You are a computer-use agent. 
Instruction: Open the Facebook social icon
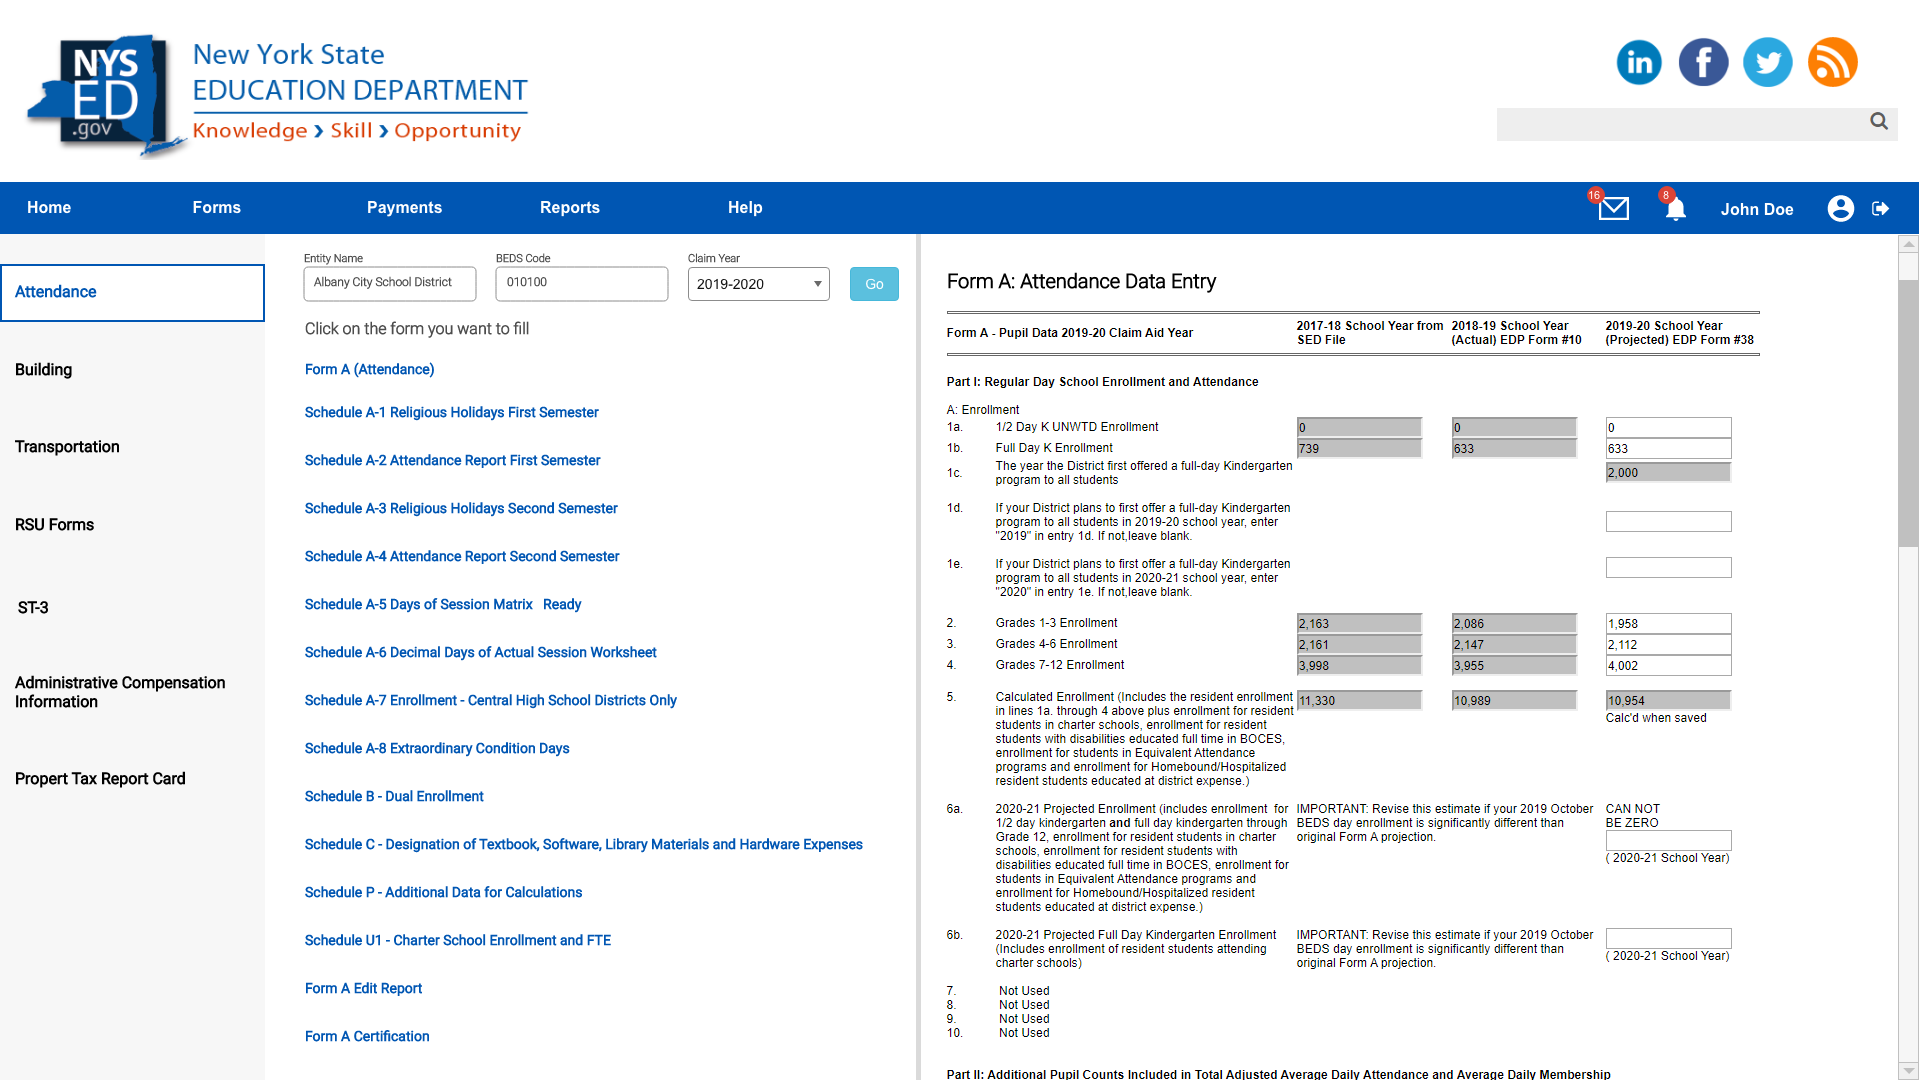(x=1703, y=63)
